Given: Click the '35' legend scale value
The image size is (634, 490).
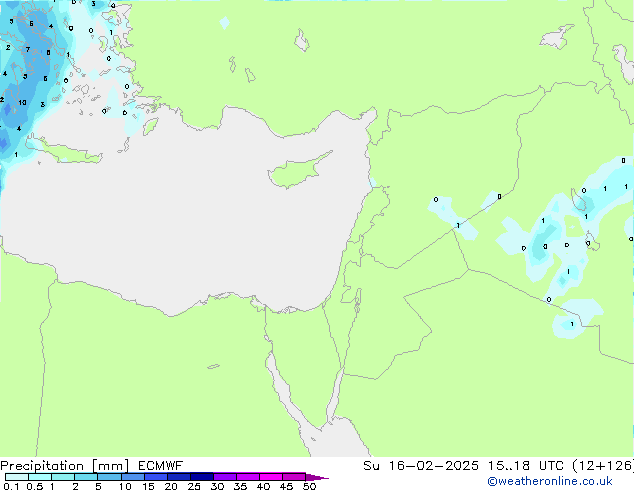Looking at the screenshot, I should click(x=240, y=486).
